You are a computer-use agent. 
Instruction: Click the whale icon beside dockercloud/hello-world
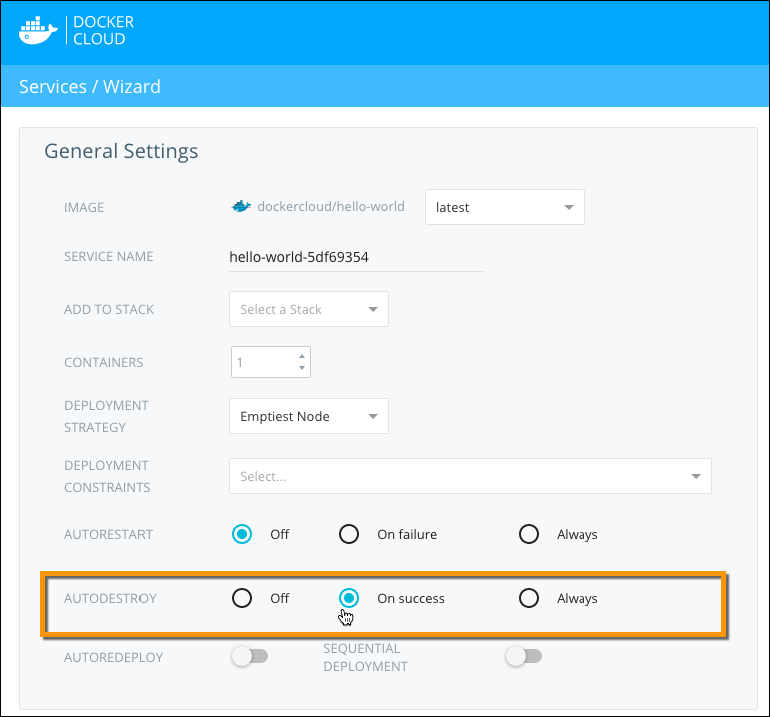tap(240, 207)
